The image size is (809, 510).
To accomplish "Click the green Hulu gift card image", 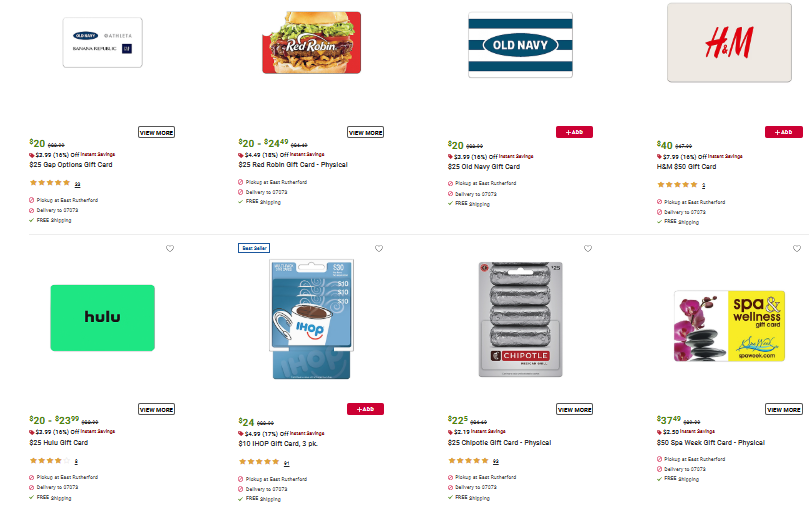I will (103, 317).
